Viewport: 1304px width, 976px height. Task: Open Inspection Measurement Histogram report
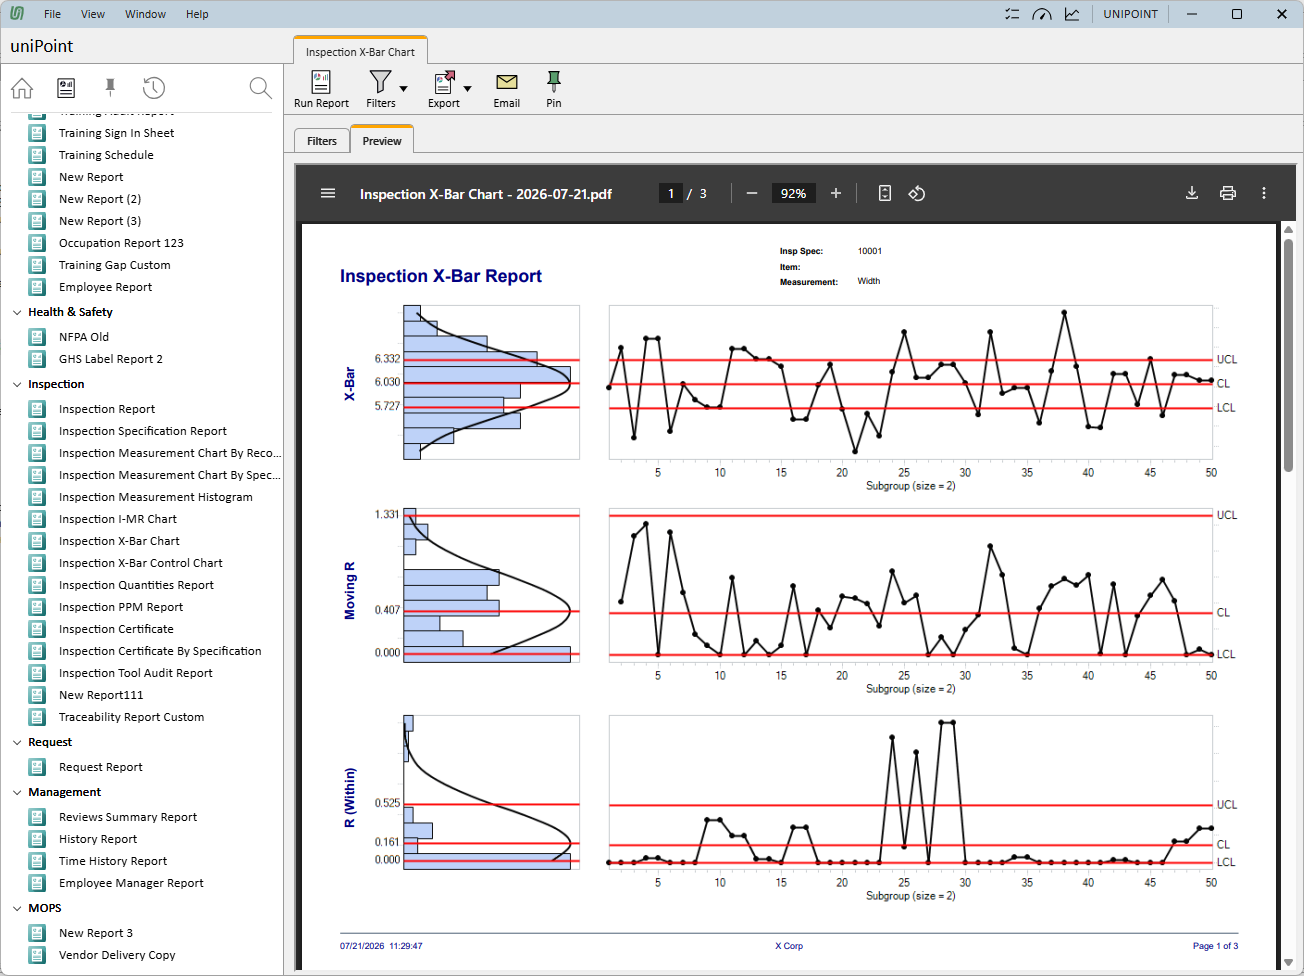[x=156, y=497]
